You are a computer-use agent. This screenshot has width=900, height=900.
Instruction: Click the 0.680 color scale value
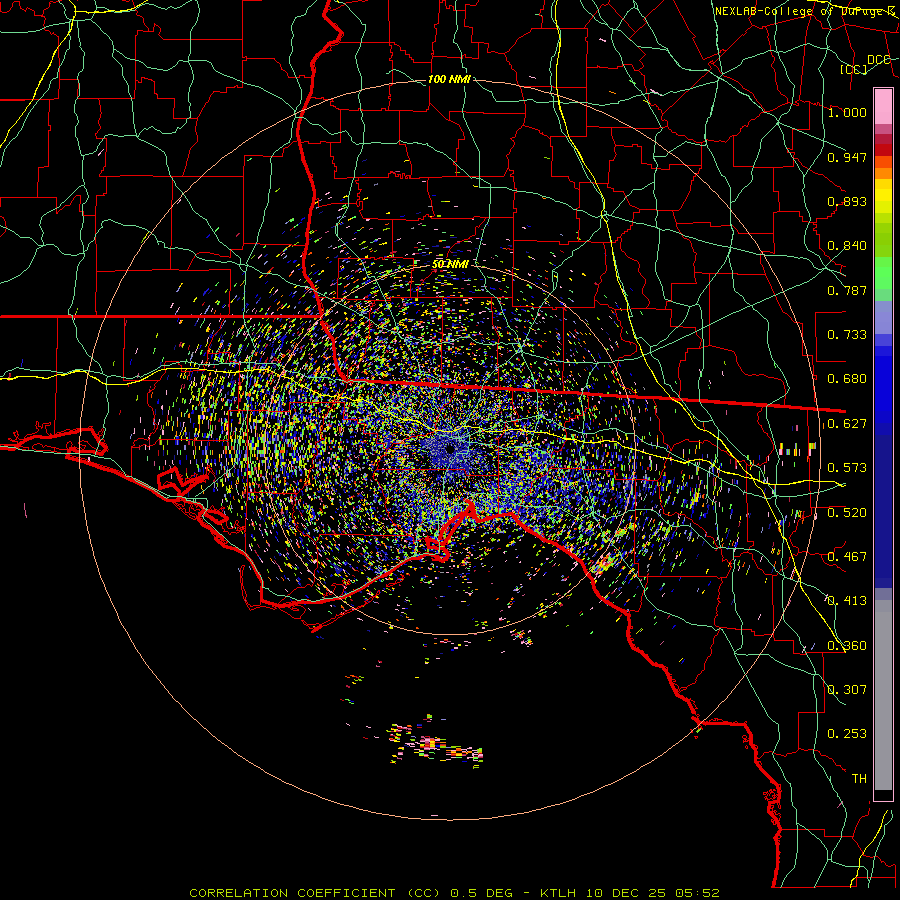pyautogui.click(x=847, y=379)
